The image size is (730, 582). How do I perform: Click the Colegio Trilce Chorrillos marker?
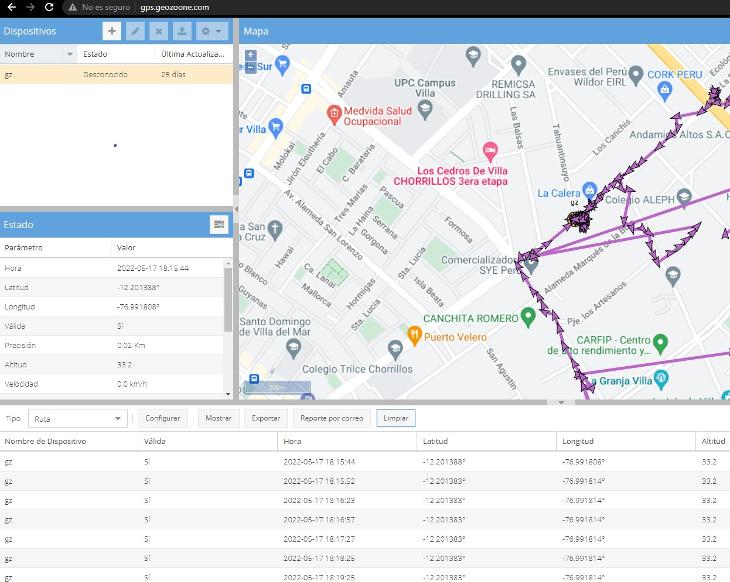click(x=395, y=350)
